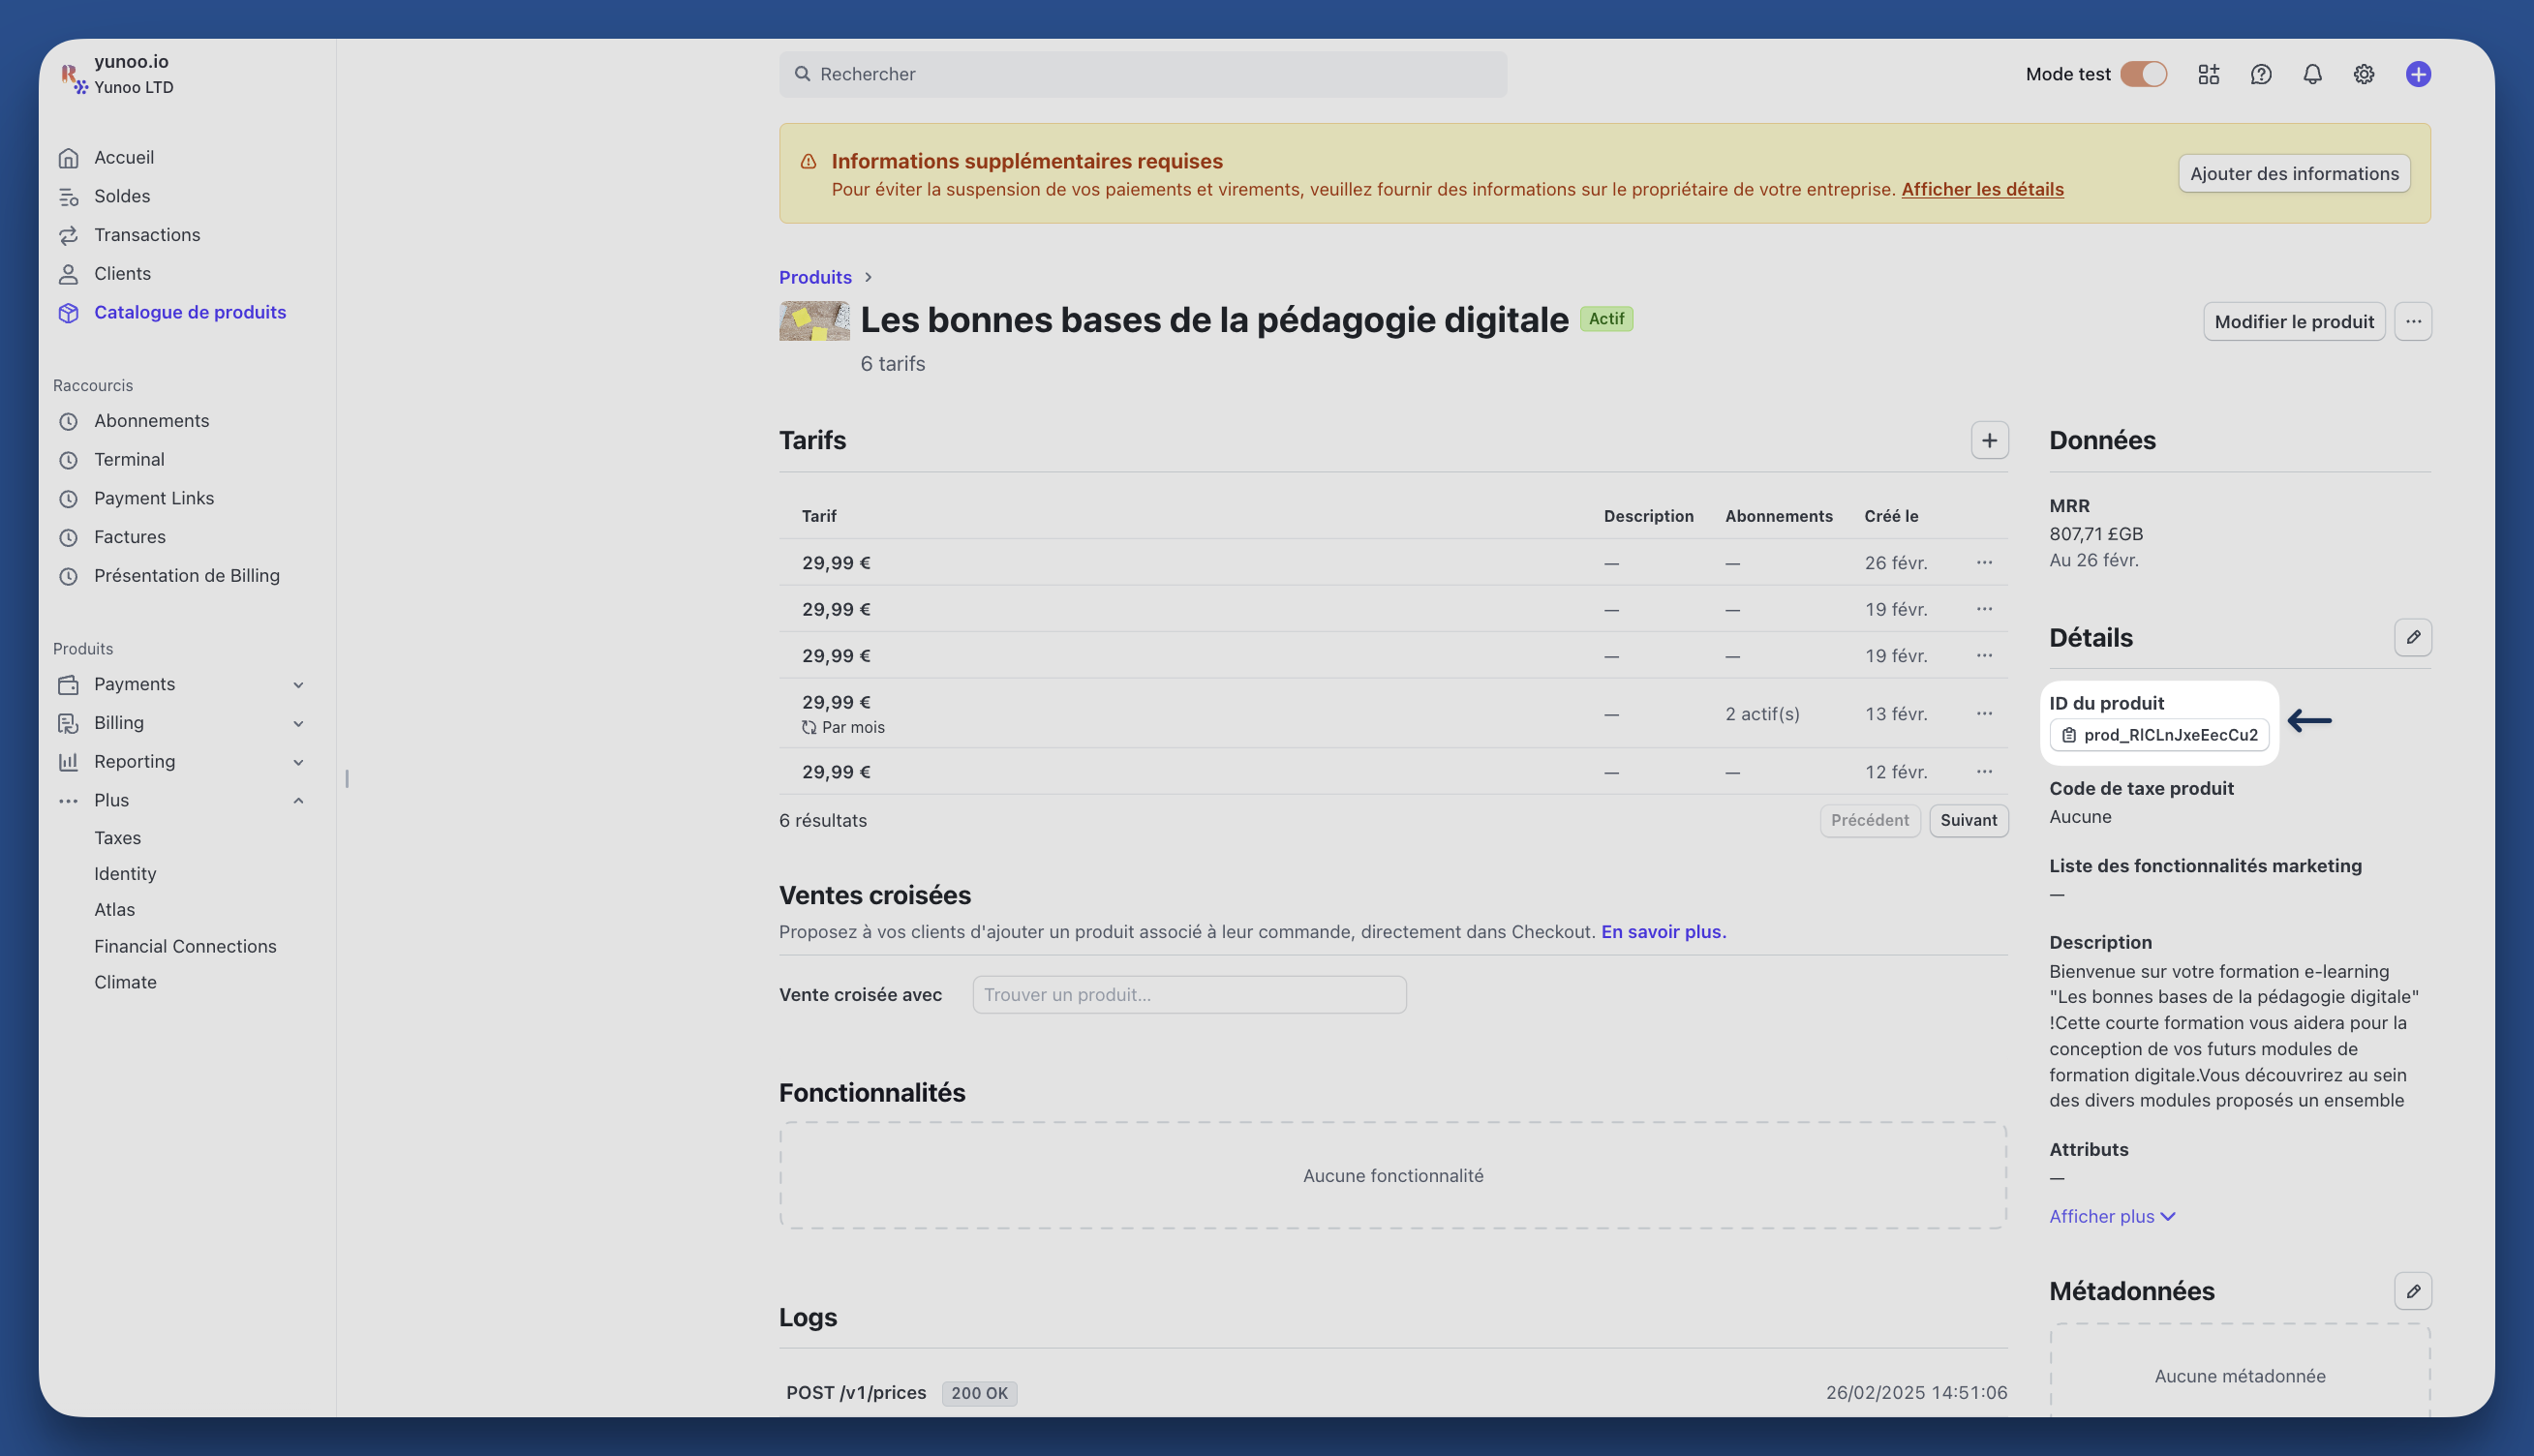Open options for the monthly 29,99 € tarif
This screenshot has width=2534, height=1456.
tap(1983, 713)
